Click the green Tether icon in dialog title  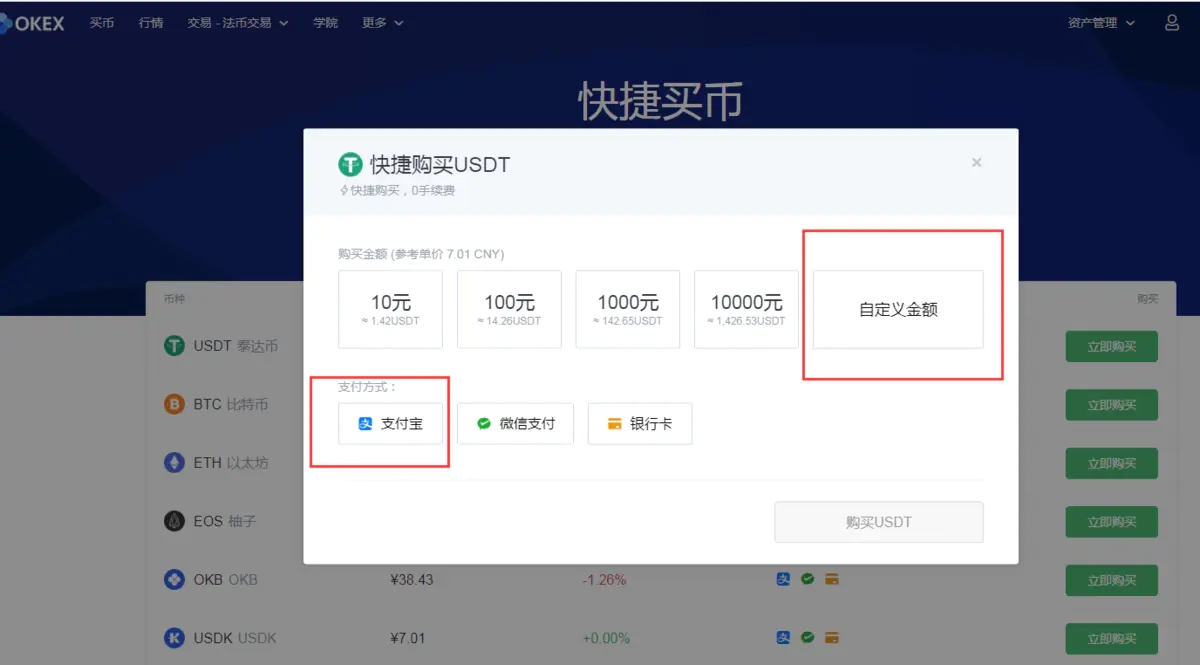[350, 164]
